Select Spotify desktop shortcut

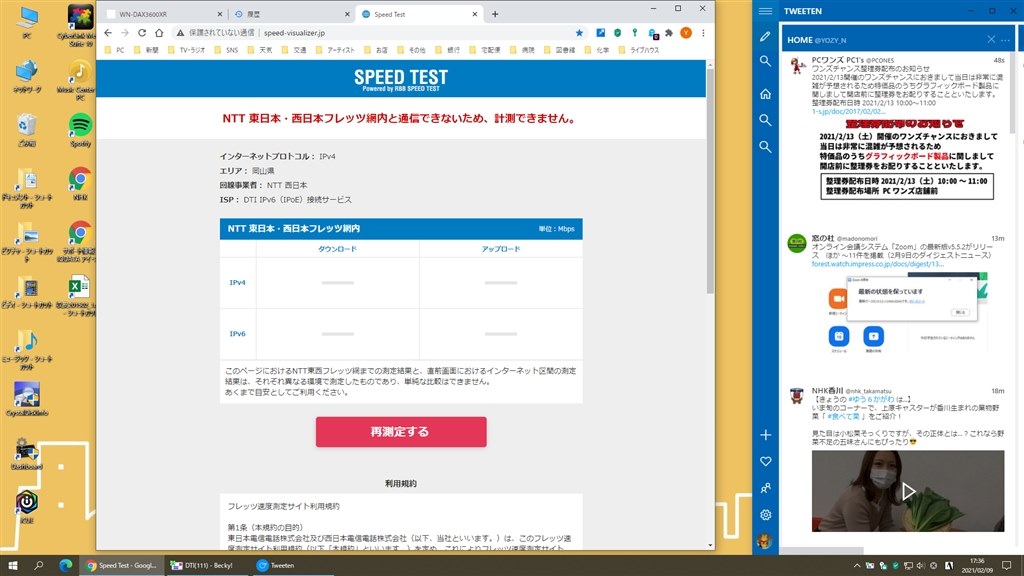coord(80,130)
